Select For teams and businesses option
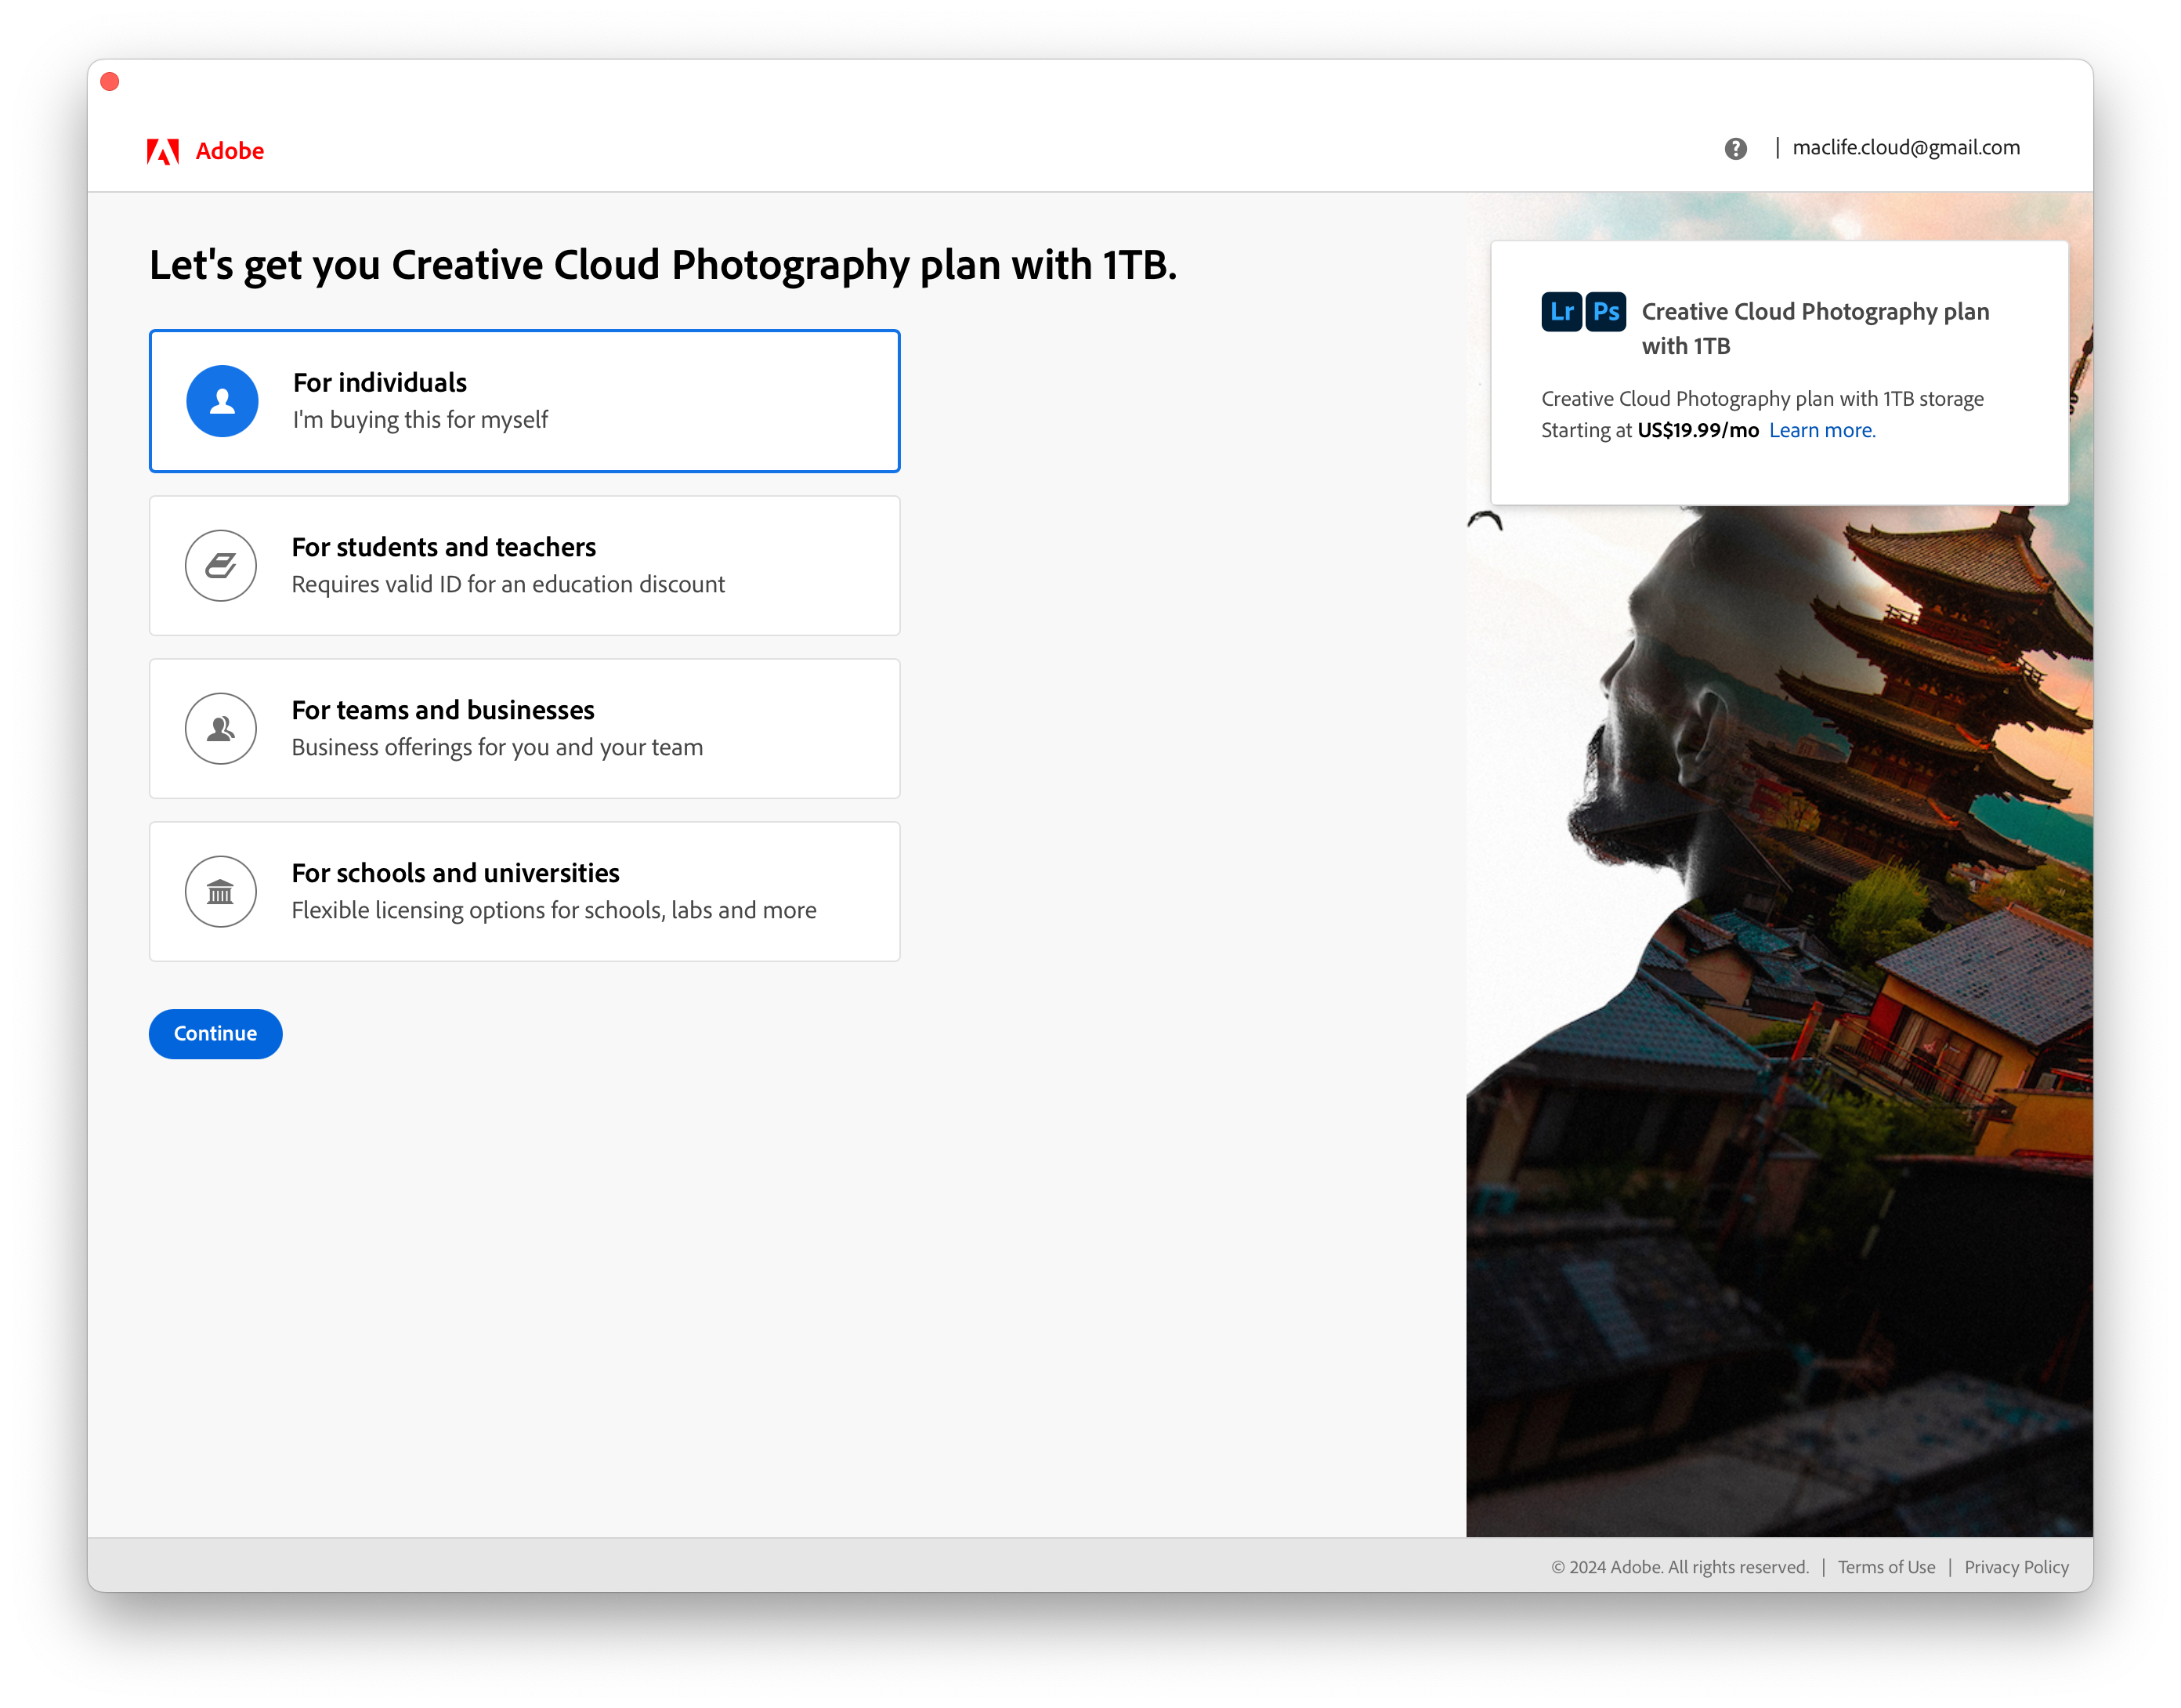 (524, 729)
